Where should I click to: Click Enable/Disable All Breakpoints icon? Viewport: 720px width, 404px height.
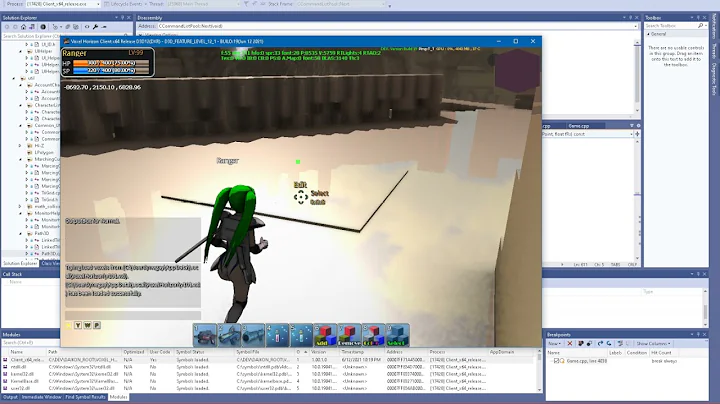tap(589, 343)
